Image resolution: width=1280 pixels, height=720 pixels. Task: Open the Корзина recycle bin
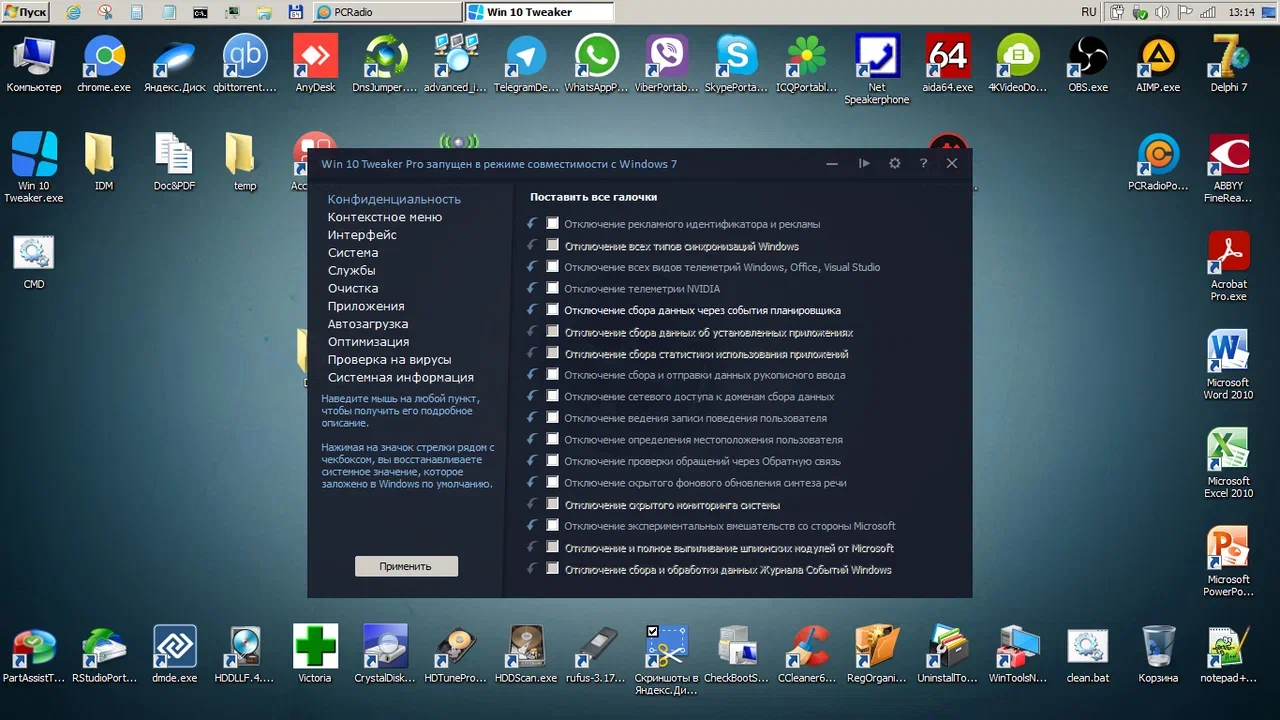pyautogui.click(x=1158, y=654)
